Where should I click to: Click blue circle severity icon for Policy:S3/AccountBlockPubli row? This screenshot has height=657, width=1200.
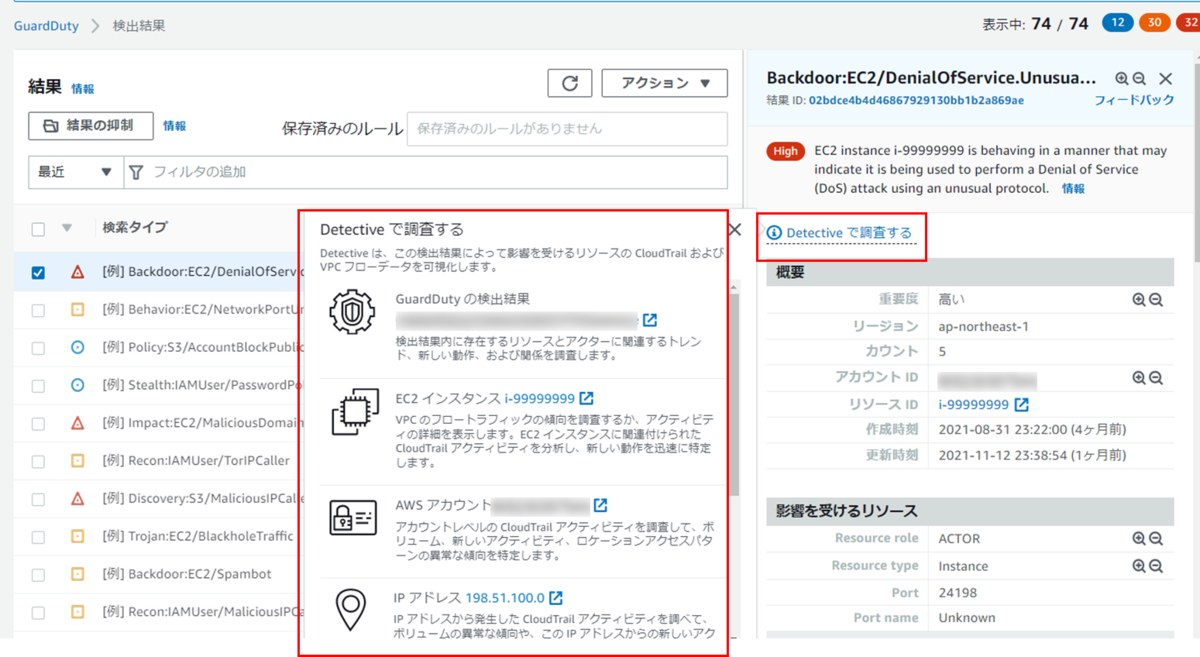(77, 348)
